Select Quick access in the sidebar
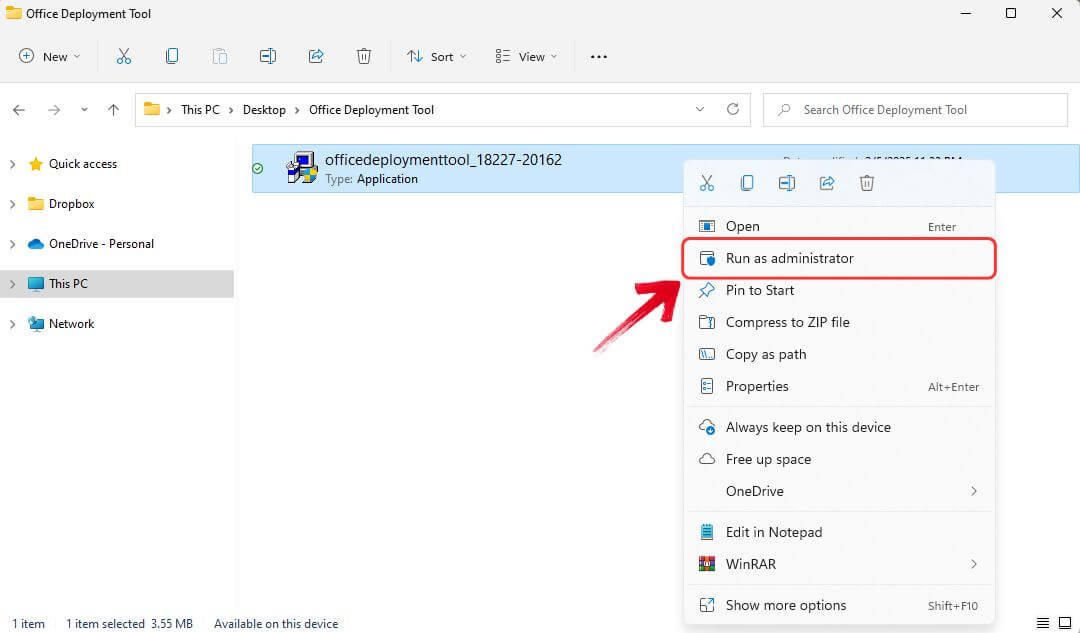The image size is (1080, 633). point(83,164)
